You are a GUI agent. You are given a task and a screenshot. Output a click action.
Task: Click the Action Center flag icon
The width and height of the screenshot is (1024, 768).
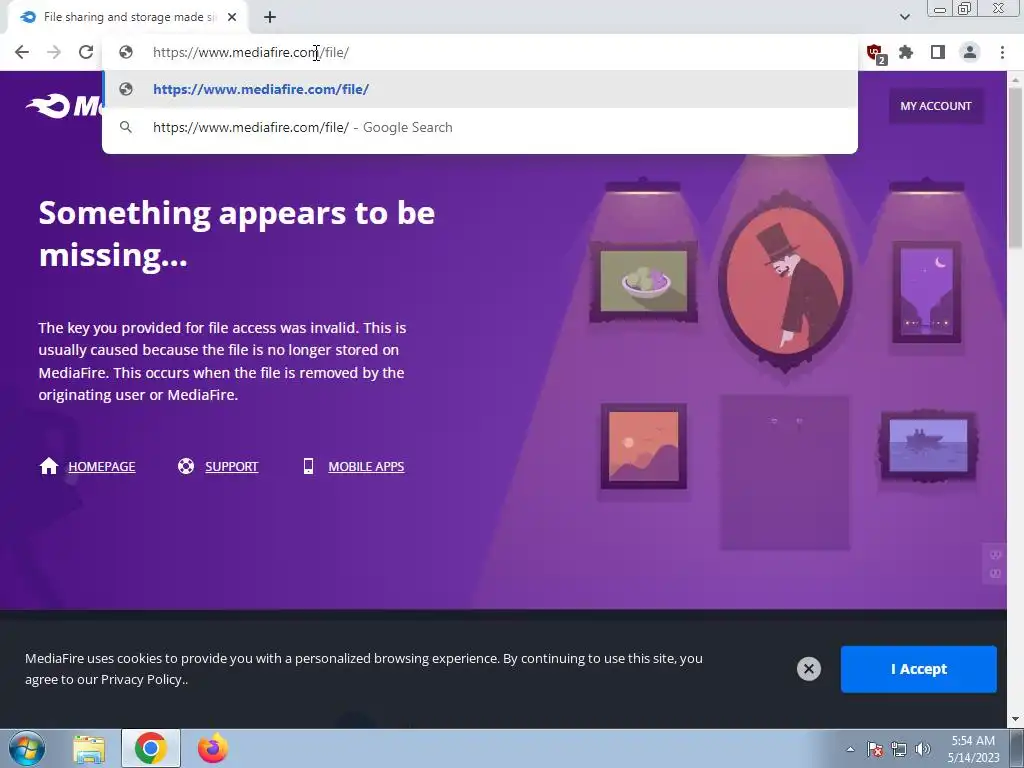click(x=875, y=749)
